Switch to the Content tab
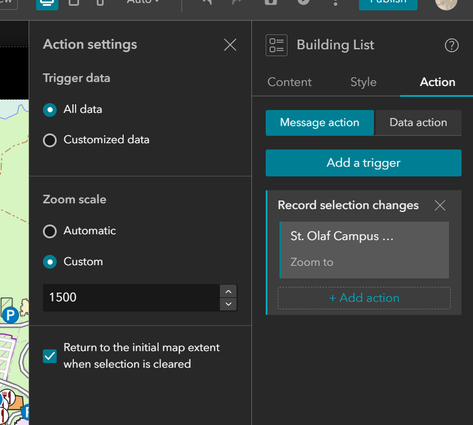The height and width of the screenshot is (425, 473). tap(289, 82)
